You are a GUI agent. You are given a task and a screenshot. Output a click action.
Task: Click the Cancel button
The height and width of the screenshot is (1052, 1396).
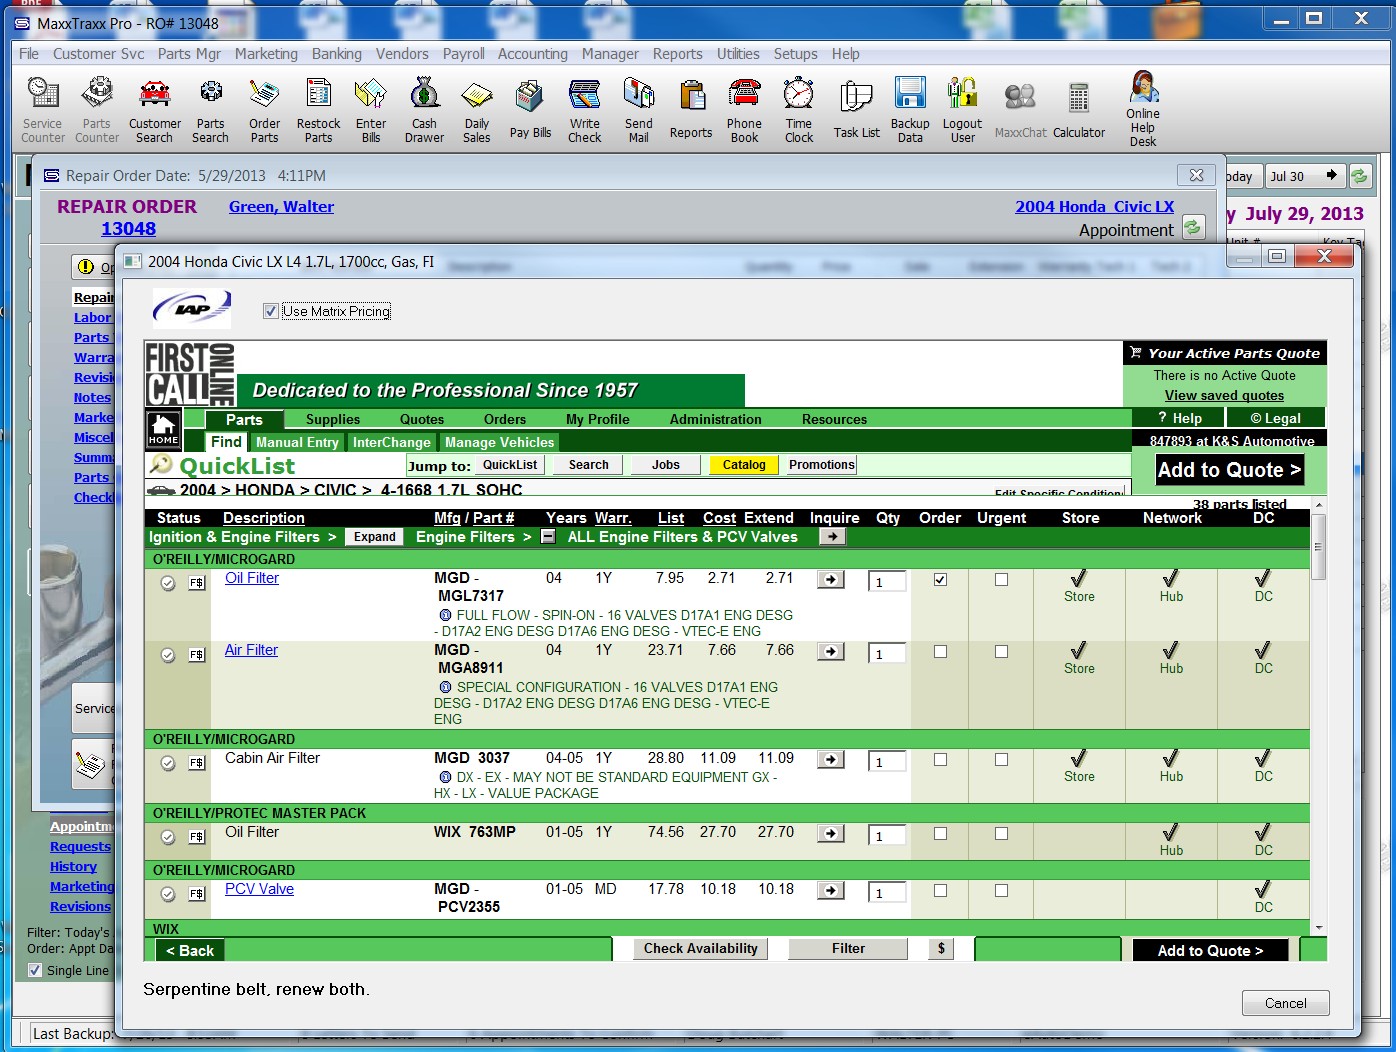pyautogui.click(x=1285, y=1003)
